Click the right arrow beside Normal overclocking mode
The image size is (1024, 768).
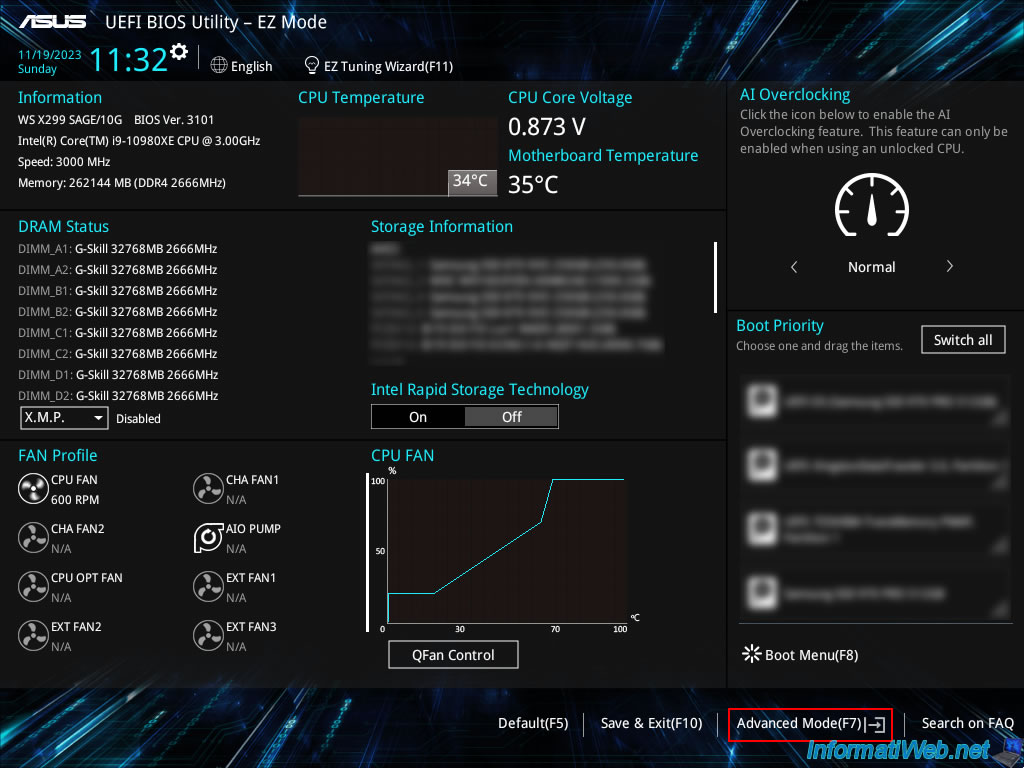949,267
